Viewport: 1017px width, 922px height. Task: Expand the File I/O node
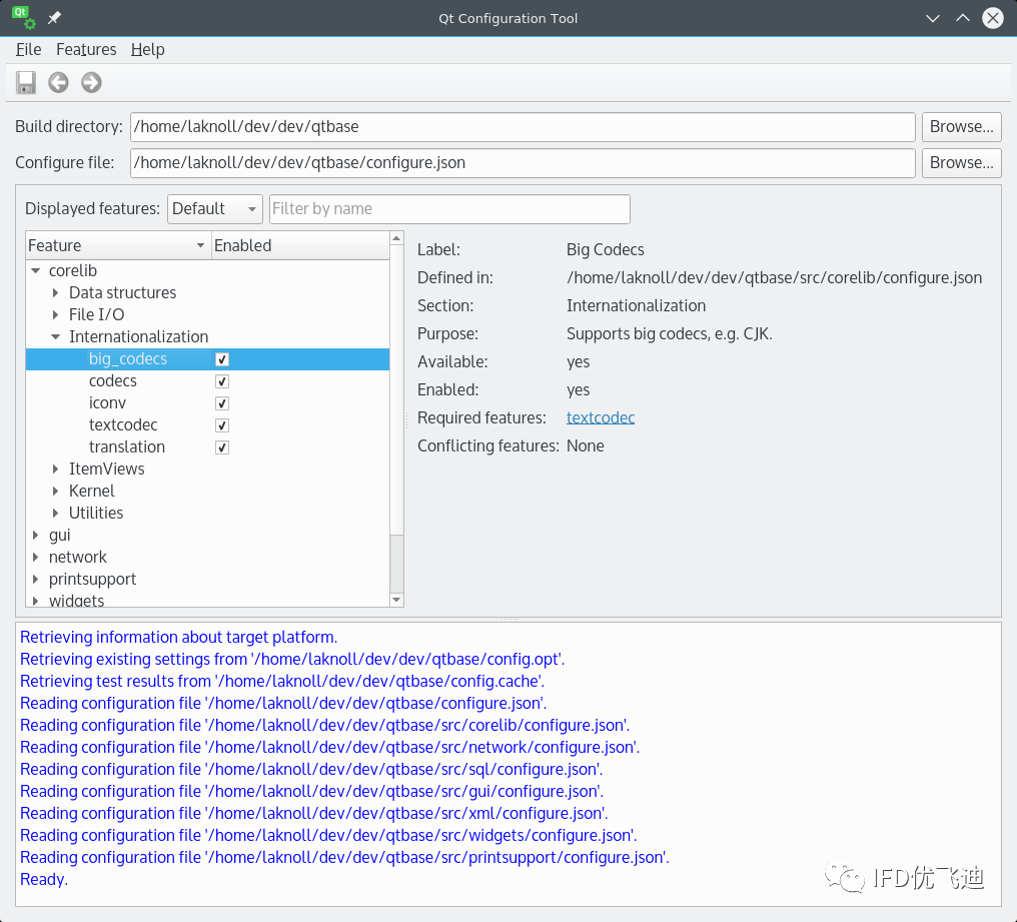pyautogui.click(x=56, y=314)
